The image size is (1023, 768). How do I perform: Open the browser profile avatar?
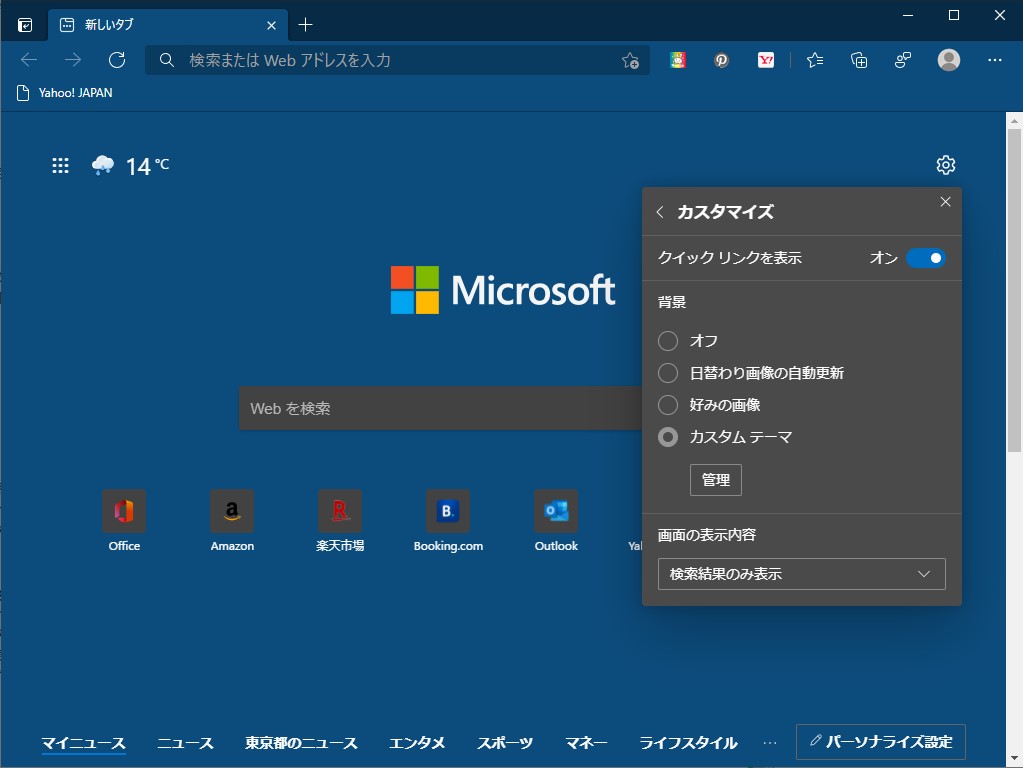pos(948,60)
